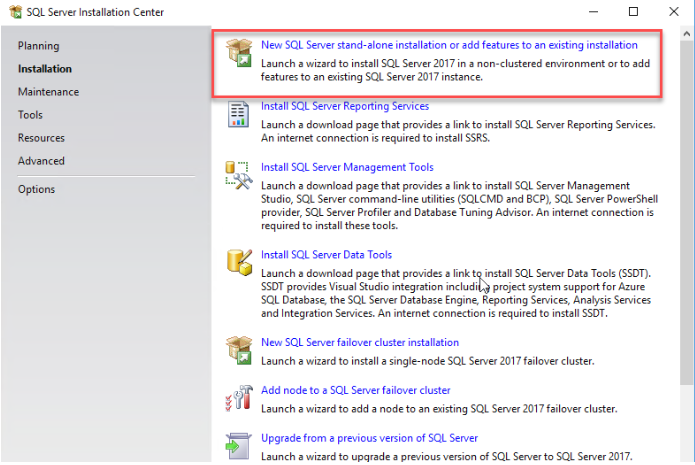This screenshot has width=695, height=465.
Task: Close the SQL Server Installation Center window
Action: [674, 12]
